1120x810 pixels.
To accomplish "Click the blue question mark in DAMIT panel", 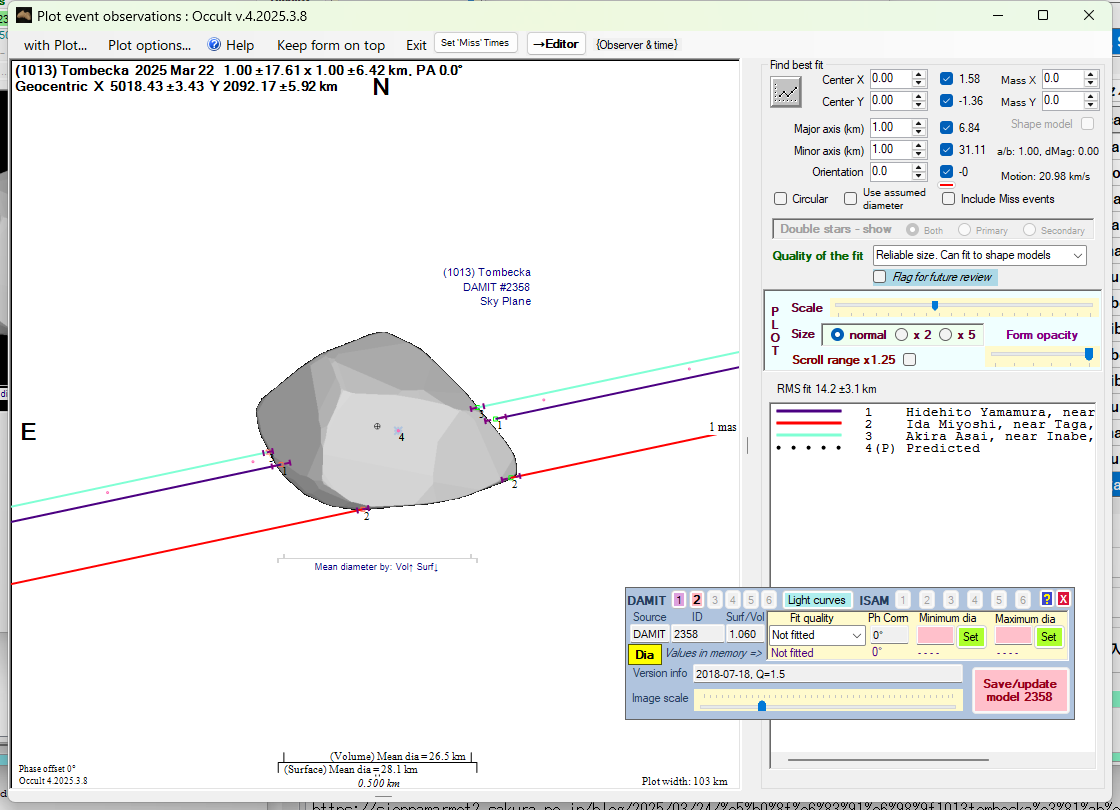I will tap(1047, 599).
